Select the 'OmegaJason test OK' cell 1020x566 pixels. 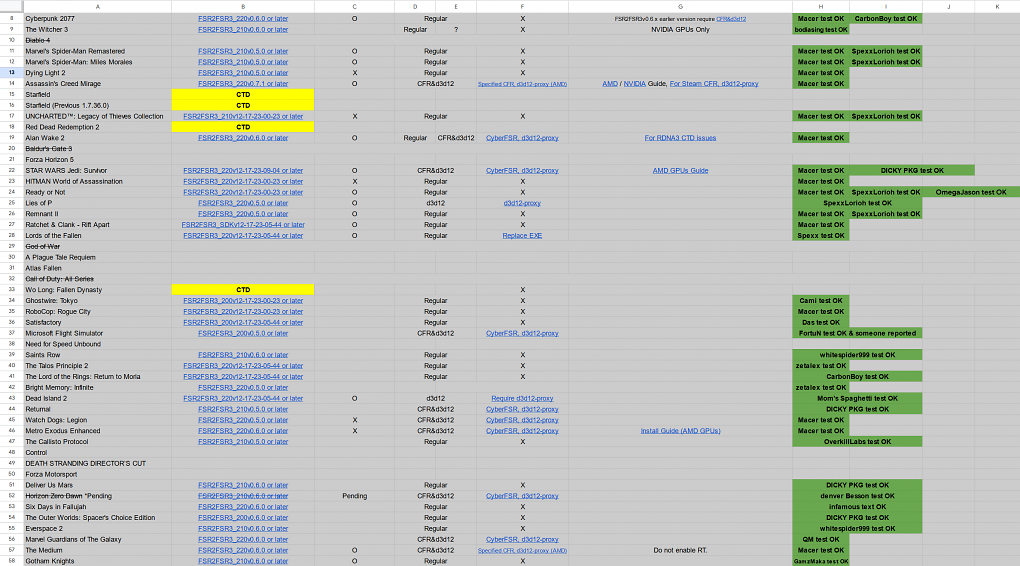click(971, 192)
